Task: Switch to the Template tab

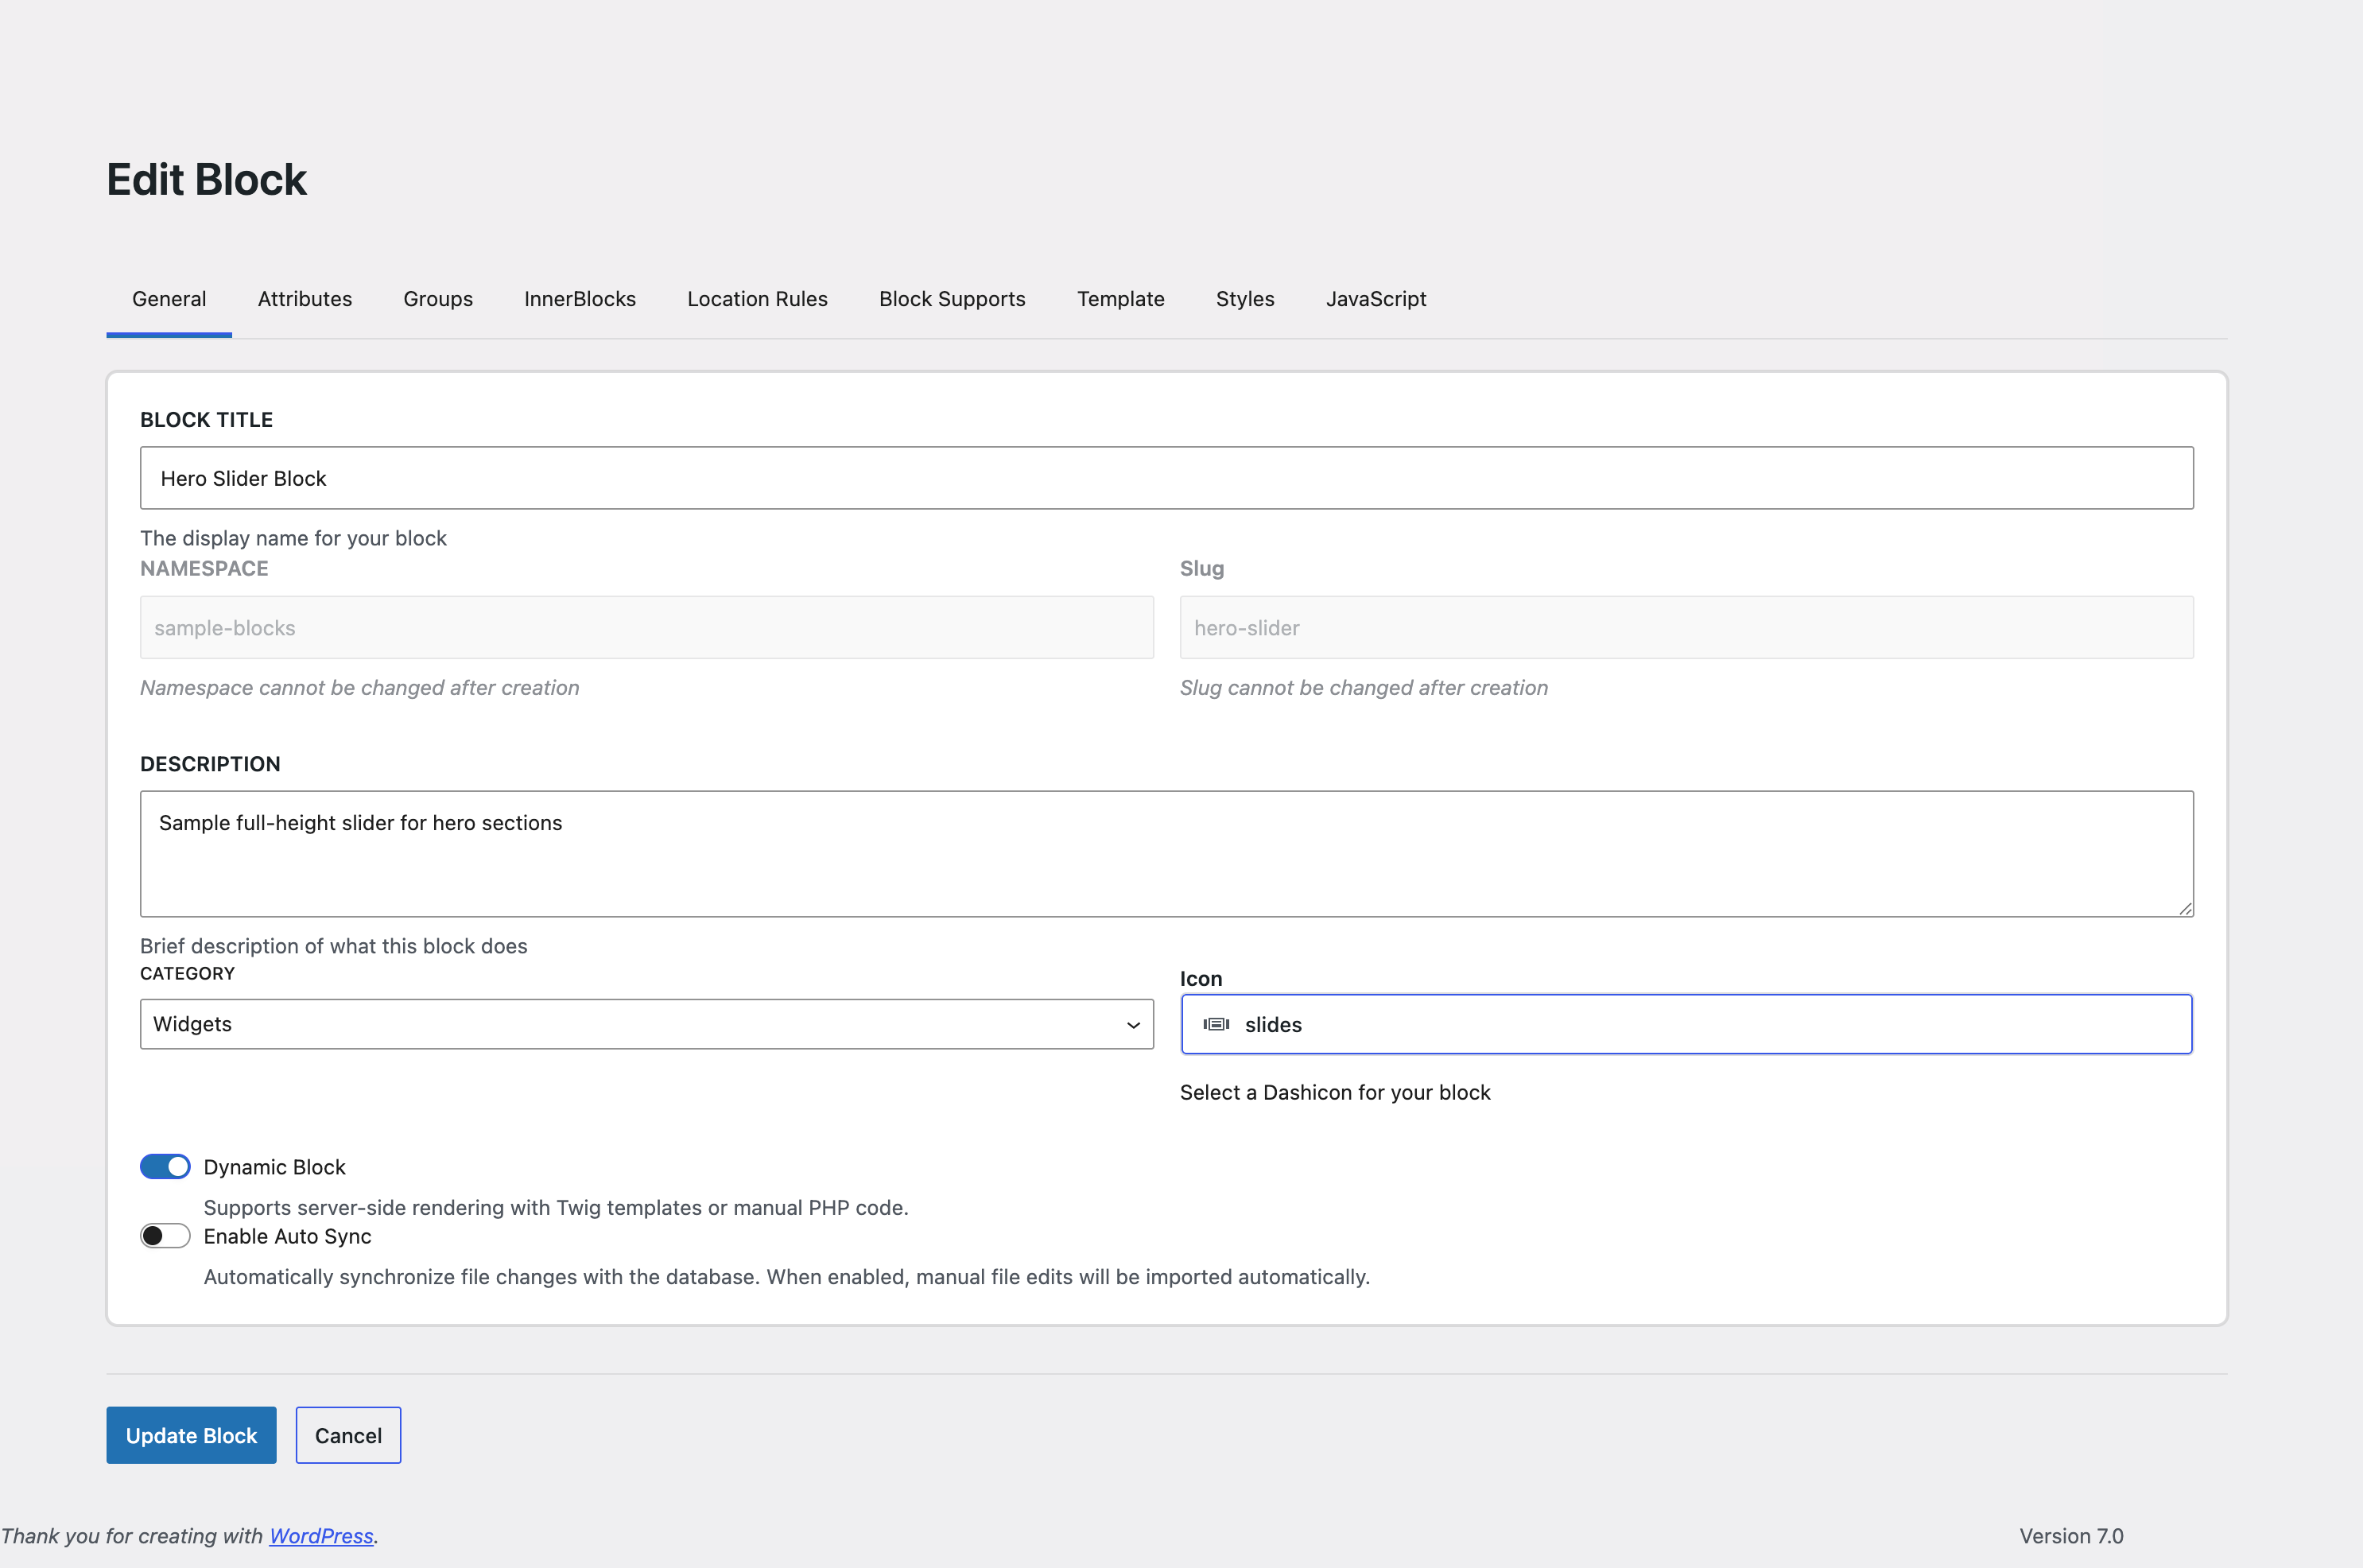Action: tap(1120, 299)
